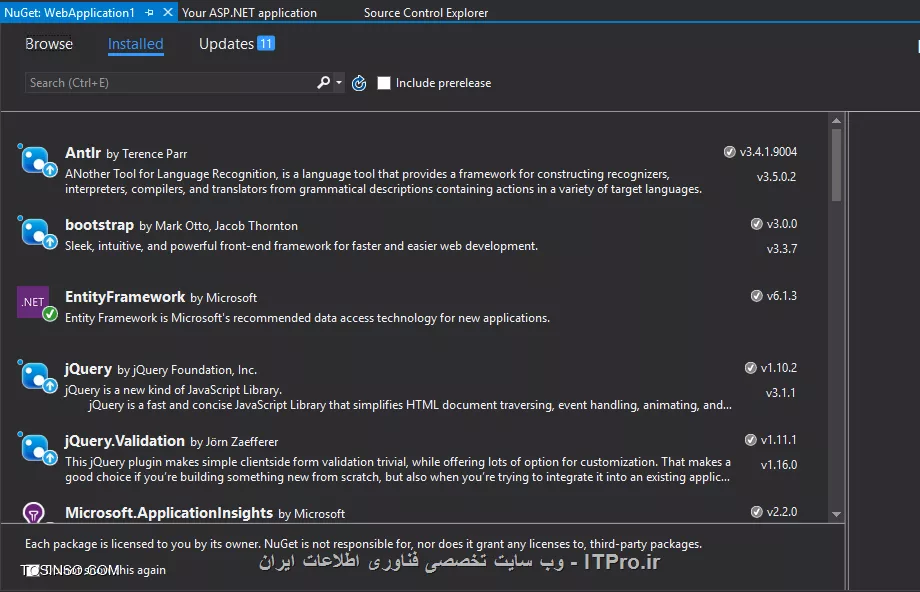Click author text Jörn Zaefferer
Image resolution: width=920 pixels, height=592 pixels.
click(x=242, y=442)
